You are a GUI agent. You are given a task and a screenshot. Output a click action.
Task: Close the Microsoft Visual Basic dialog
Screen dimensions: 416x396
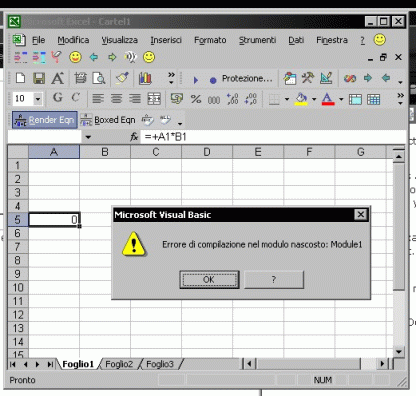point(361,214)
